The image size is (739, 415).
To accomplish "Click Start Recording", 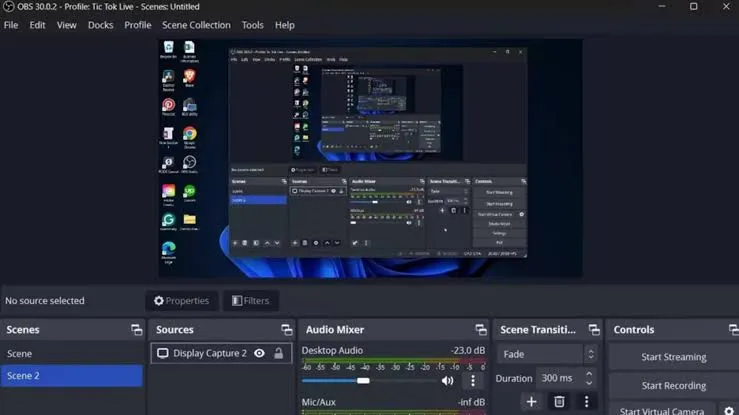I will 673,386.
